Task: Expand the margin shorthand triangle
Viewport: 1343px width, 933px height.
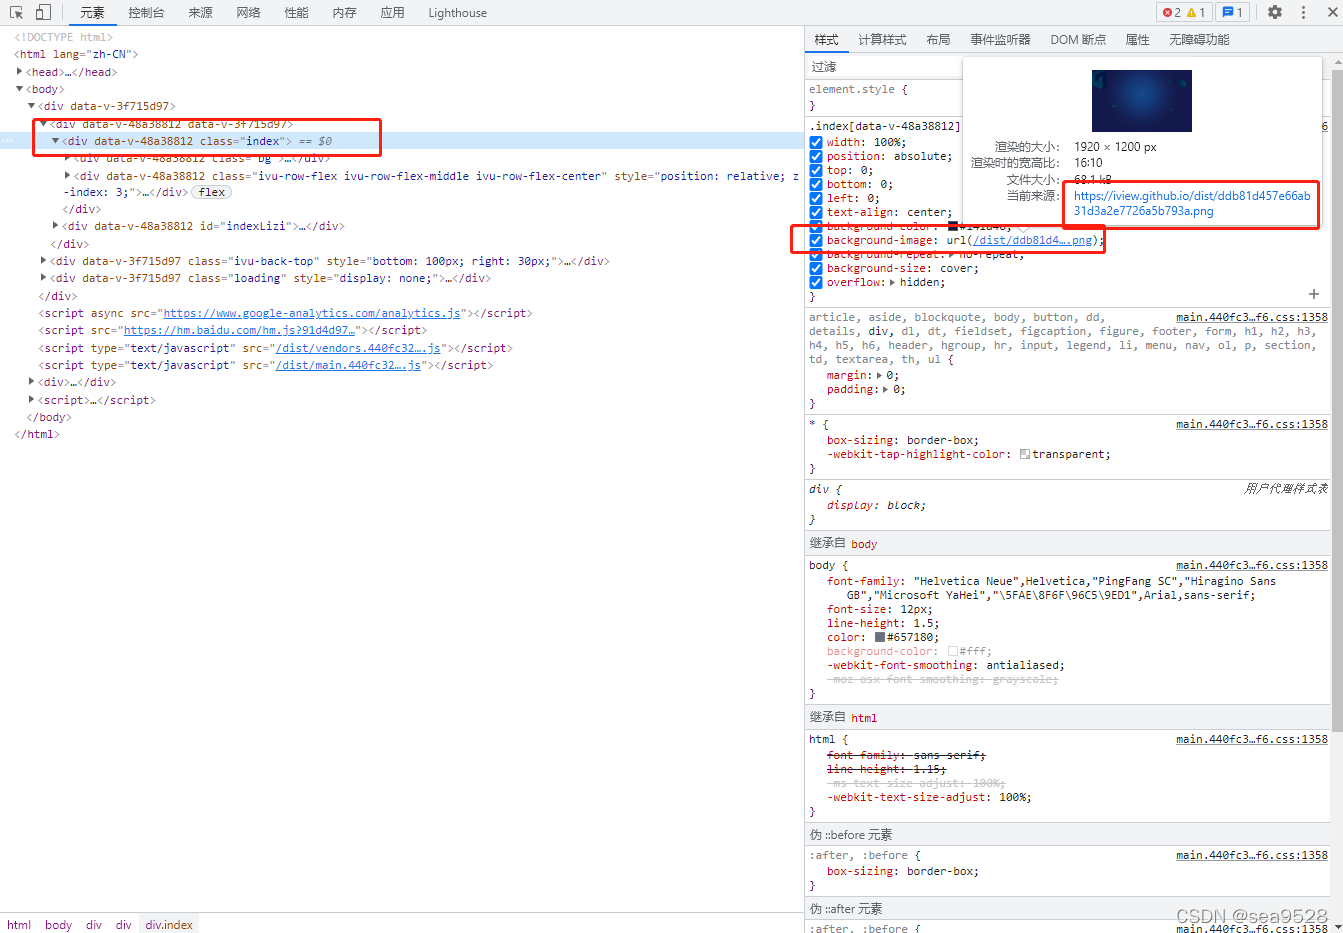Action: [x=879, y=375]
